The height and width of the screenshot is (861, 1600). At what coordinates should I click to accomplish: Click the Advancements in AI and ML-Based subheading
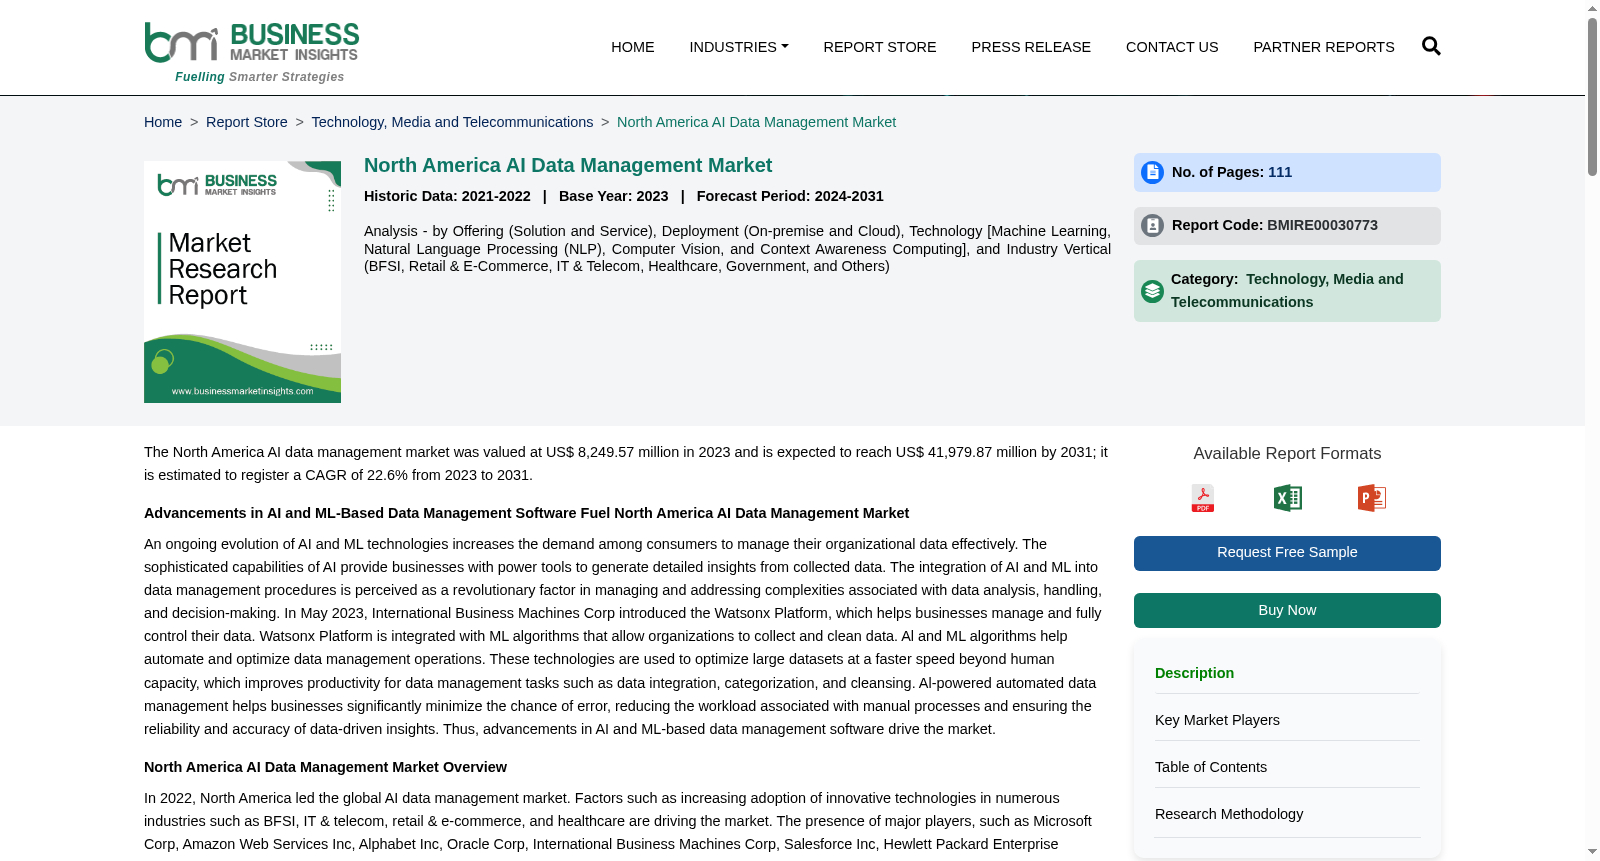pos(526,513)
